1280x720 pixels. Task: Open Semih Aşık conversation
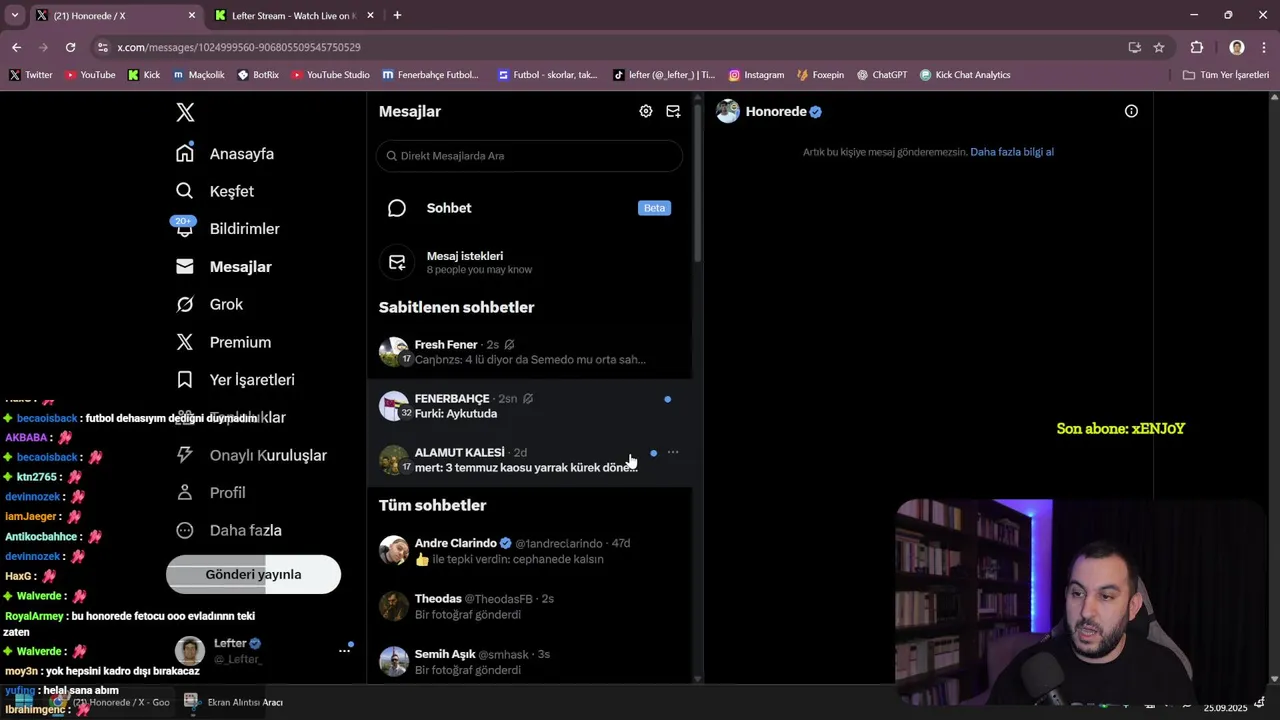click(529, 662)
